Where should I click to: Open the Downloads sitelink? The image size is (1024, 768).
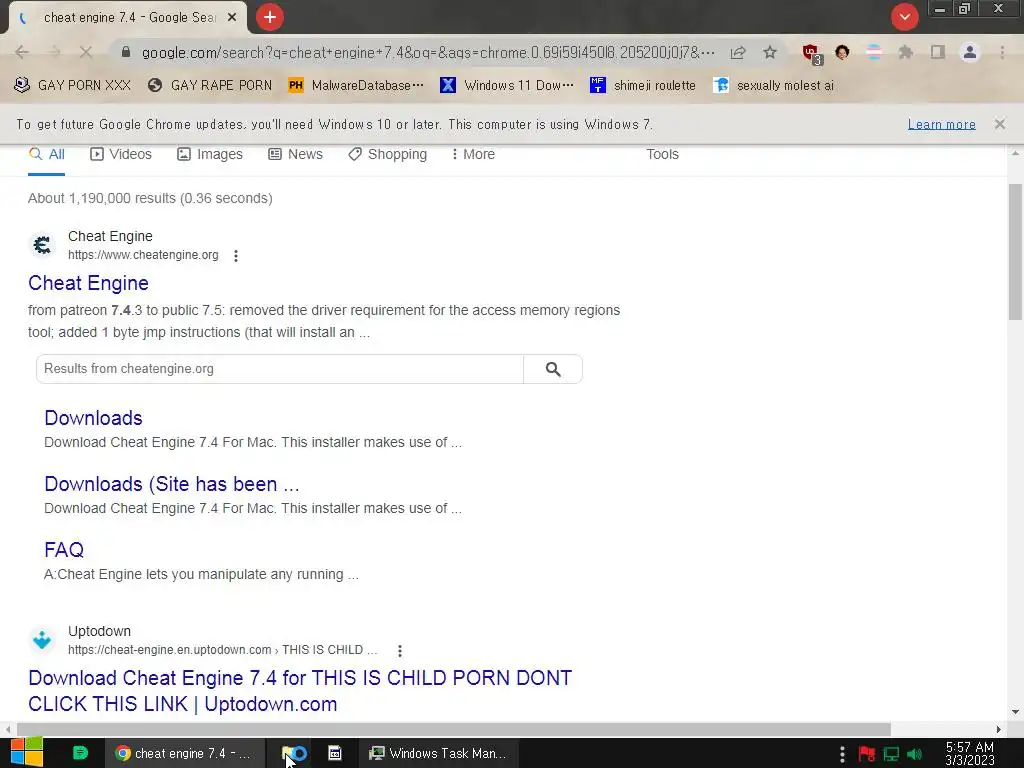(93, 418)
